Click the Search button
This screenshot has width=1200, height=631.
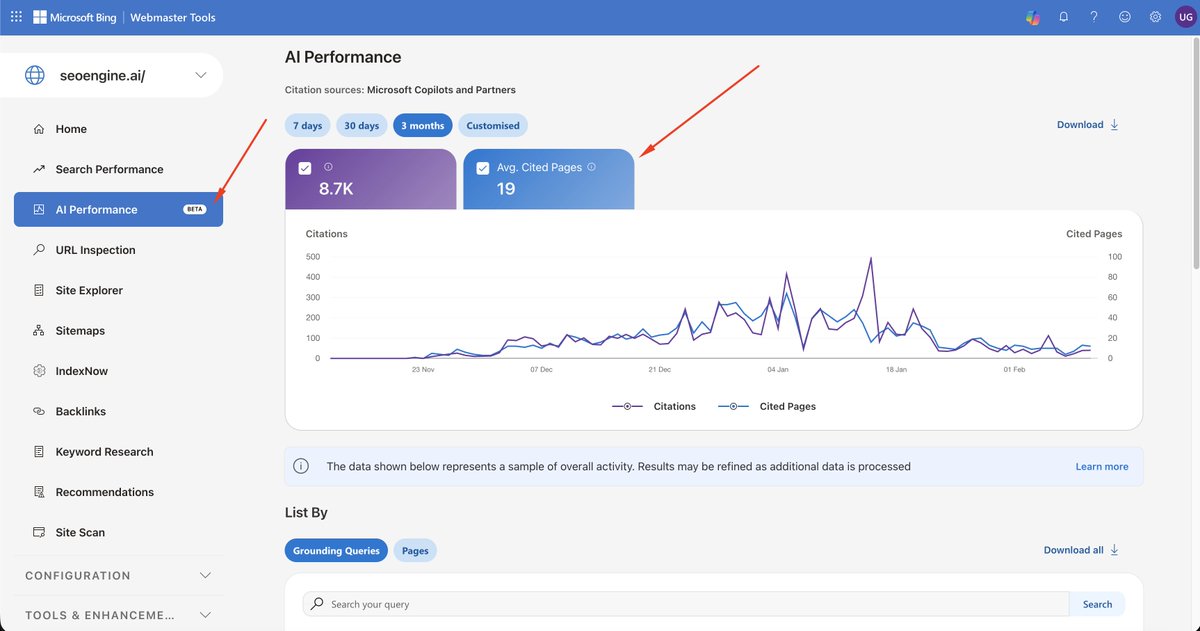1097,604
